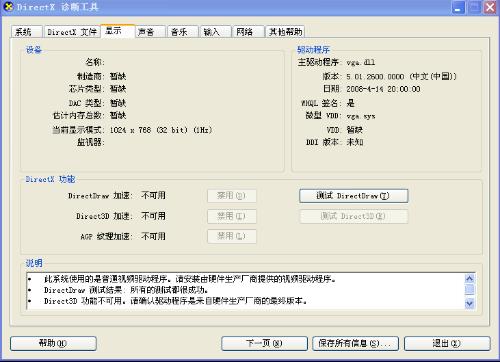Go to next page with 下一页
Screen dimensions: 500x362
(x=264, y=343)
